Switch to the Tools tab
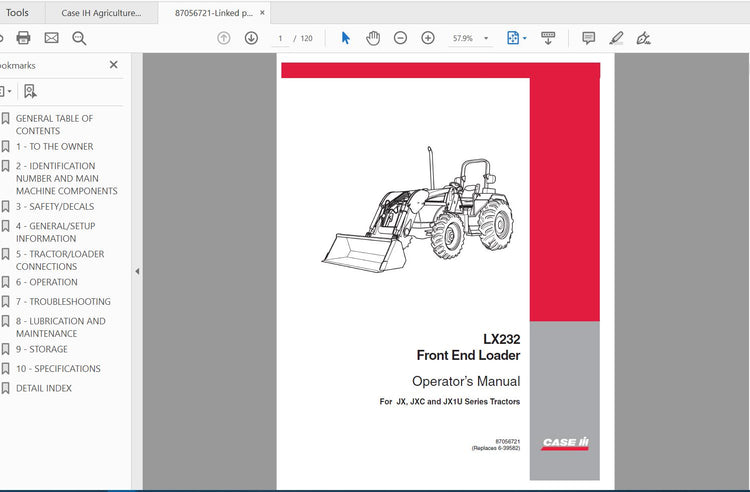Image resolution: width=750 pixels, height=492 pixels. coord(17,12)
